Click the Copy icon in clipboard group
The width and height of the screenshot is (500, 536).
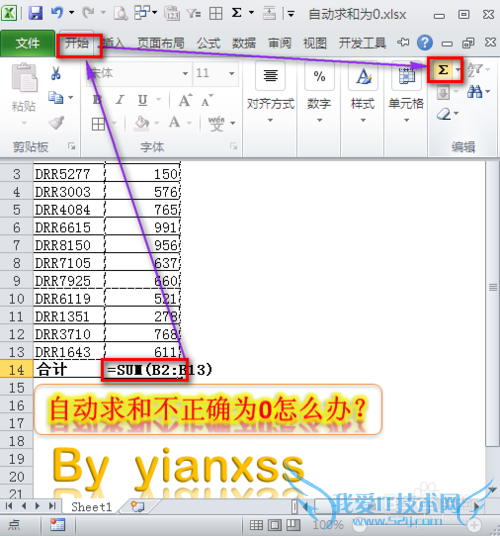[55, 97]
